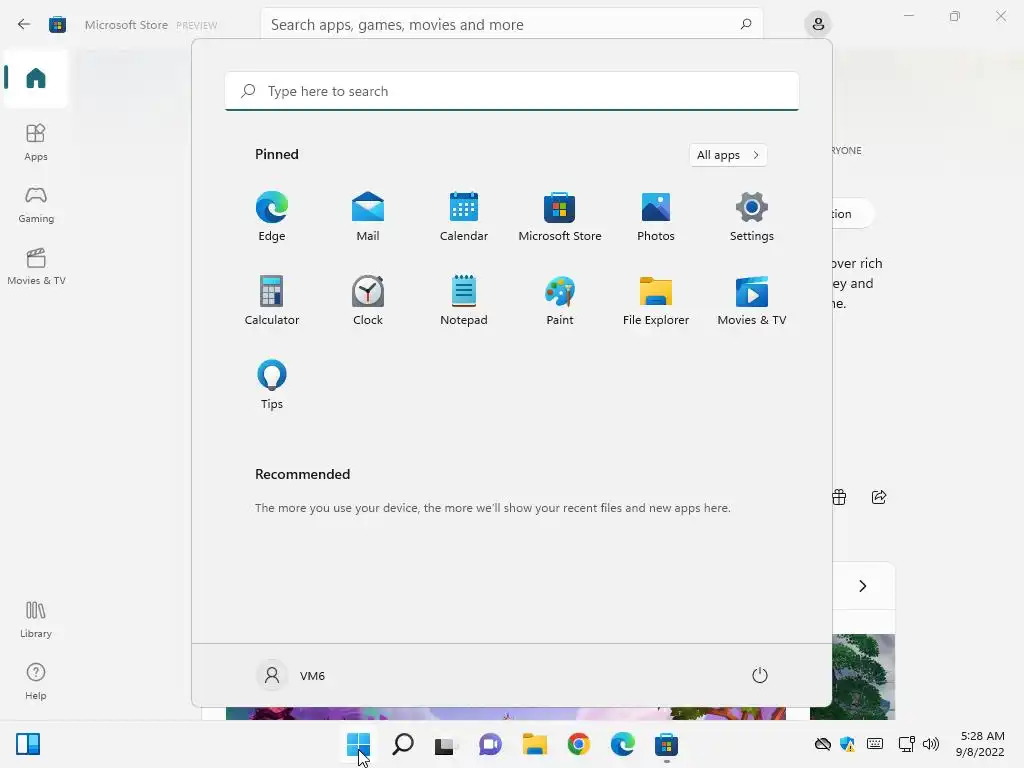Go to Home in Microsoft Store sidebar
The image size is (1024, 768).
(x=36, y=78)
